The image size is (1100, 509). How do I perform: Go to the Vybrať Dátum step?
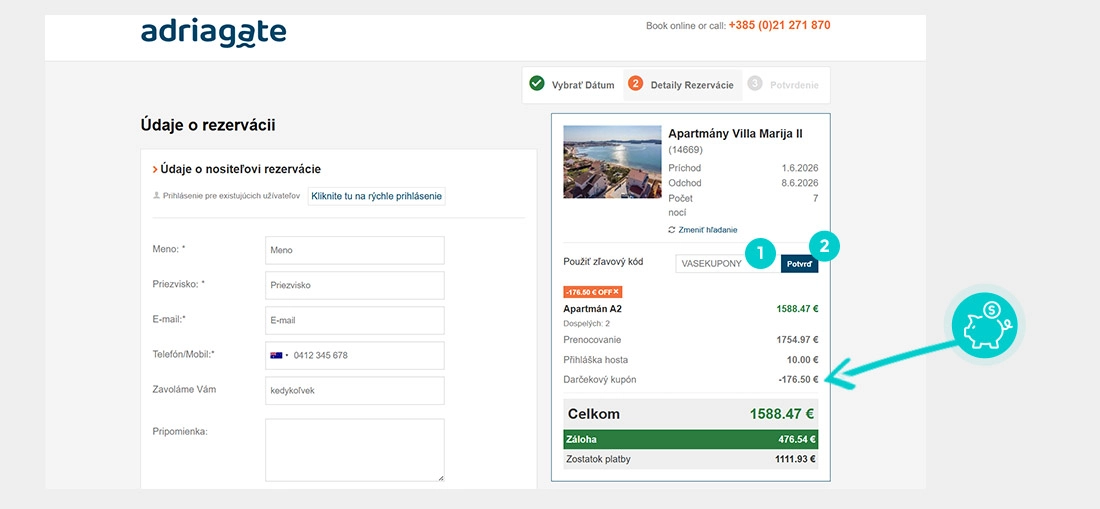click(x=583, y=85)
